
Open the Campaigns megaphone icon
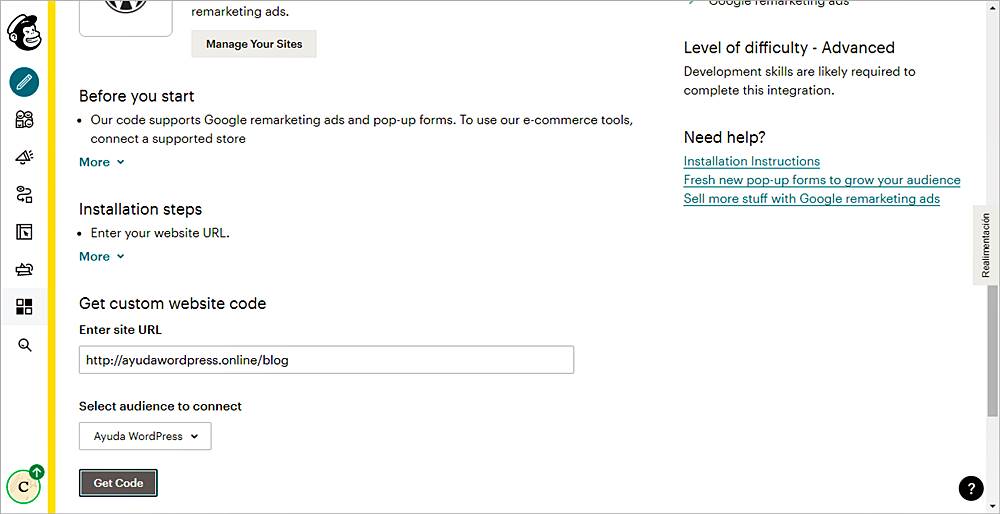coord(24,157)
